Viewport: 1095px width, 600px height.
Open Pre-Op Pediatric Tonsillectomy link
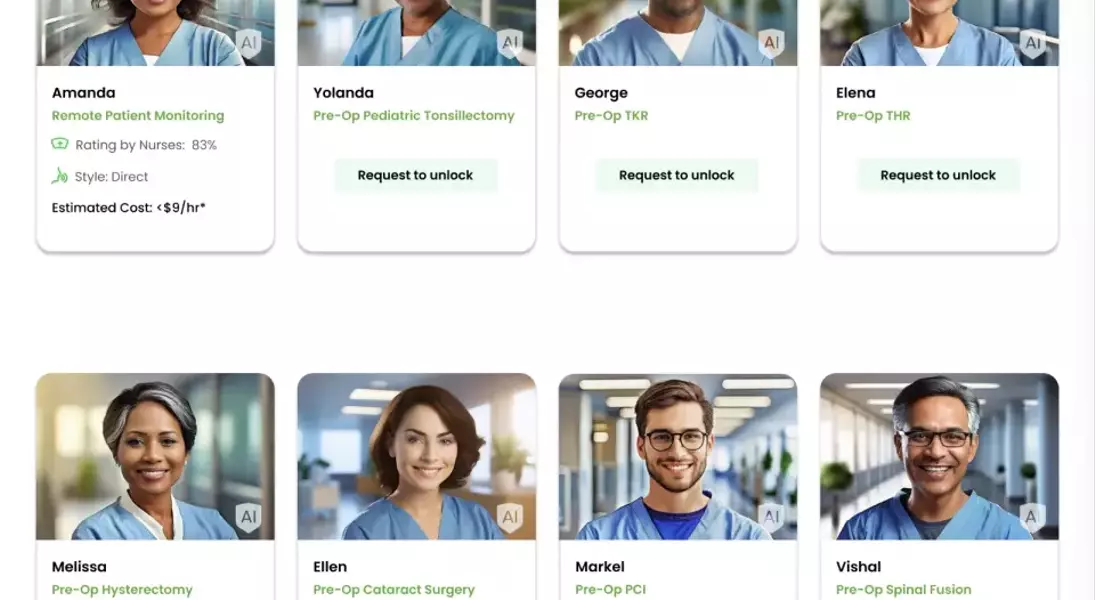coord(413,115)
